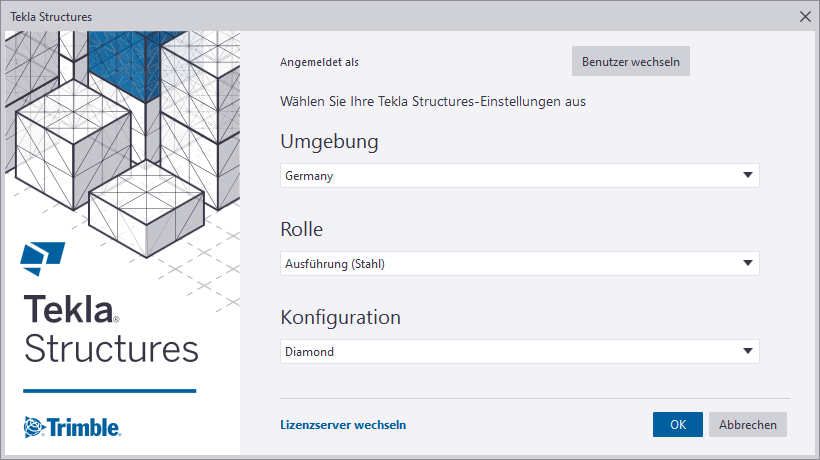Expand the Rolle dropdown arrow
The height and width of the screenshot is (460, 820).
[x=748, y=264]
